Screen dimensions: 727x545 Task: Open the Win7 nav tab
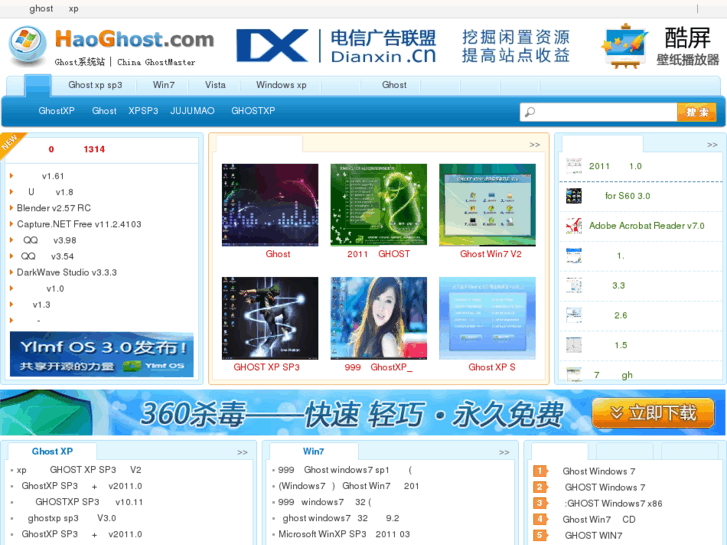[164, 85]
